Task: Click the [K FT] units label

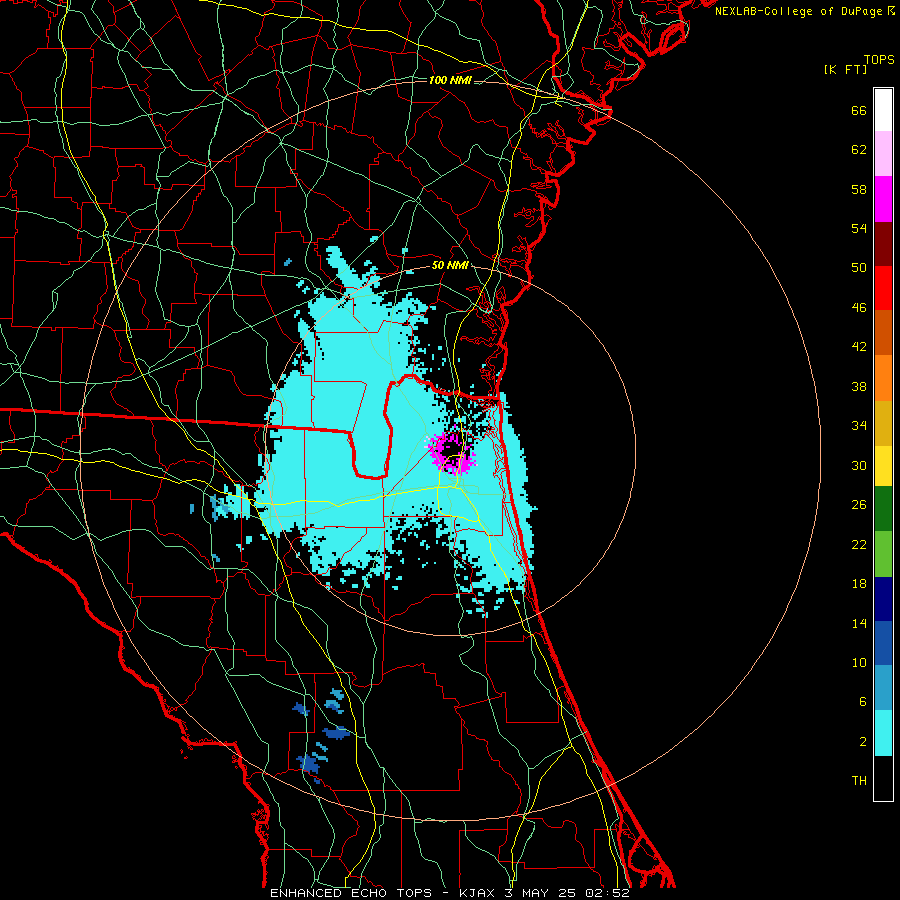Action: click(845, 69)
